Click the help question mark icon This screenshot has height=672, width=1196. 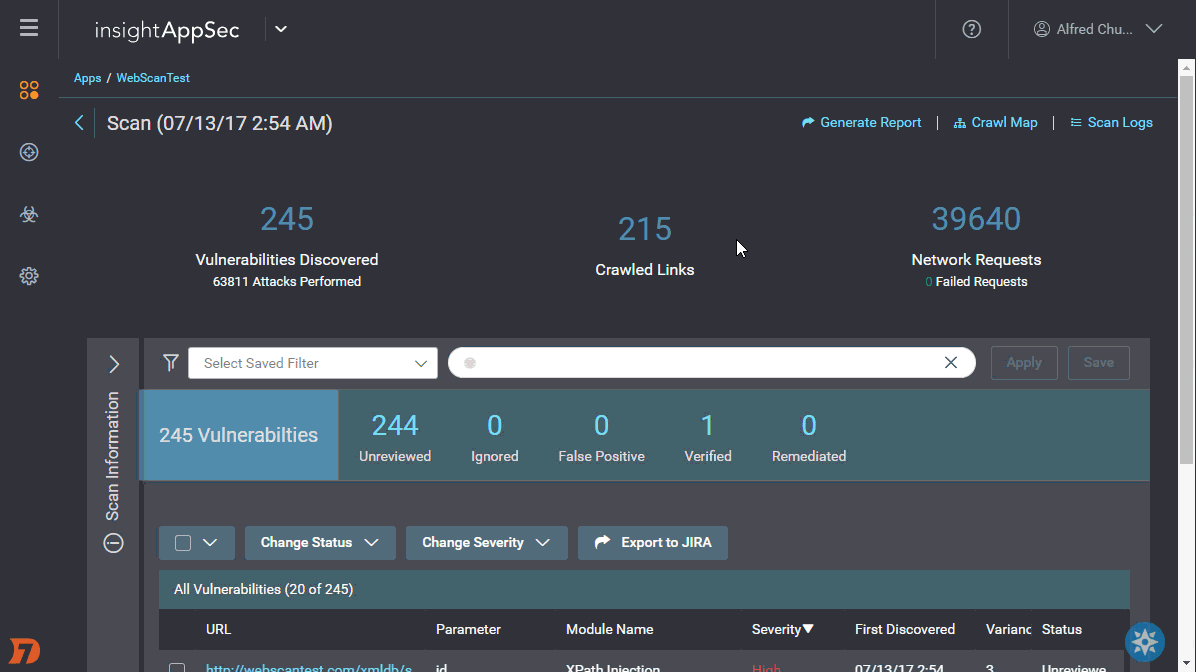(971, 29)
